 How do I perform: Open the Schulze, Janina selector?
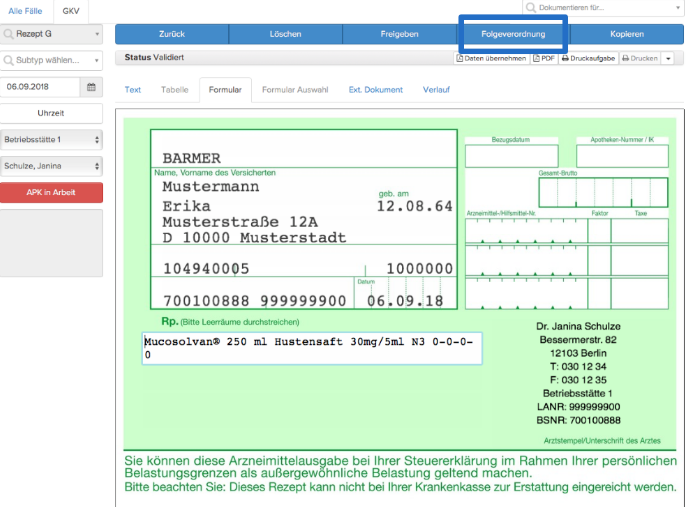pos(51,166)
